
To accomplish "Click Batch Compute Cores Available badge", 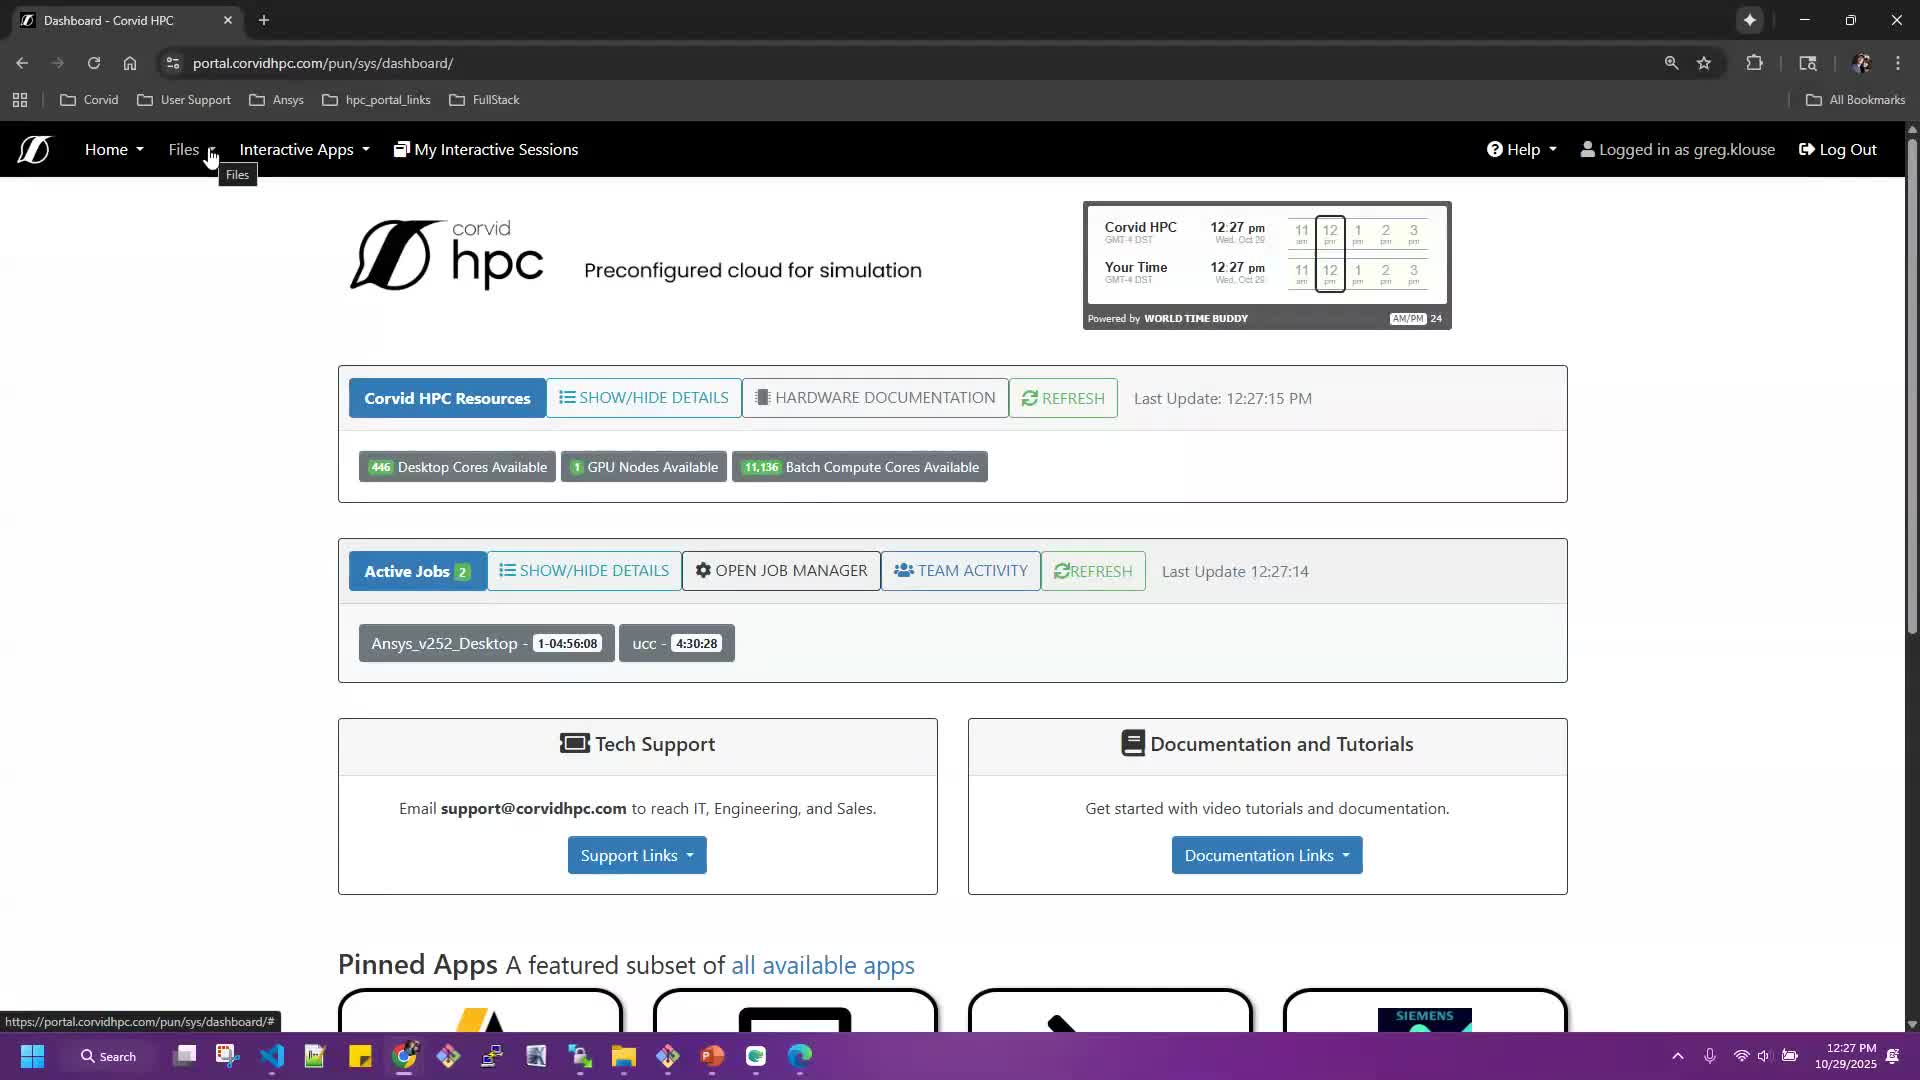I will (860, 467).
